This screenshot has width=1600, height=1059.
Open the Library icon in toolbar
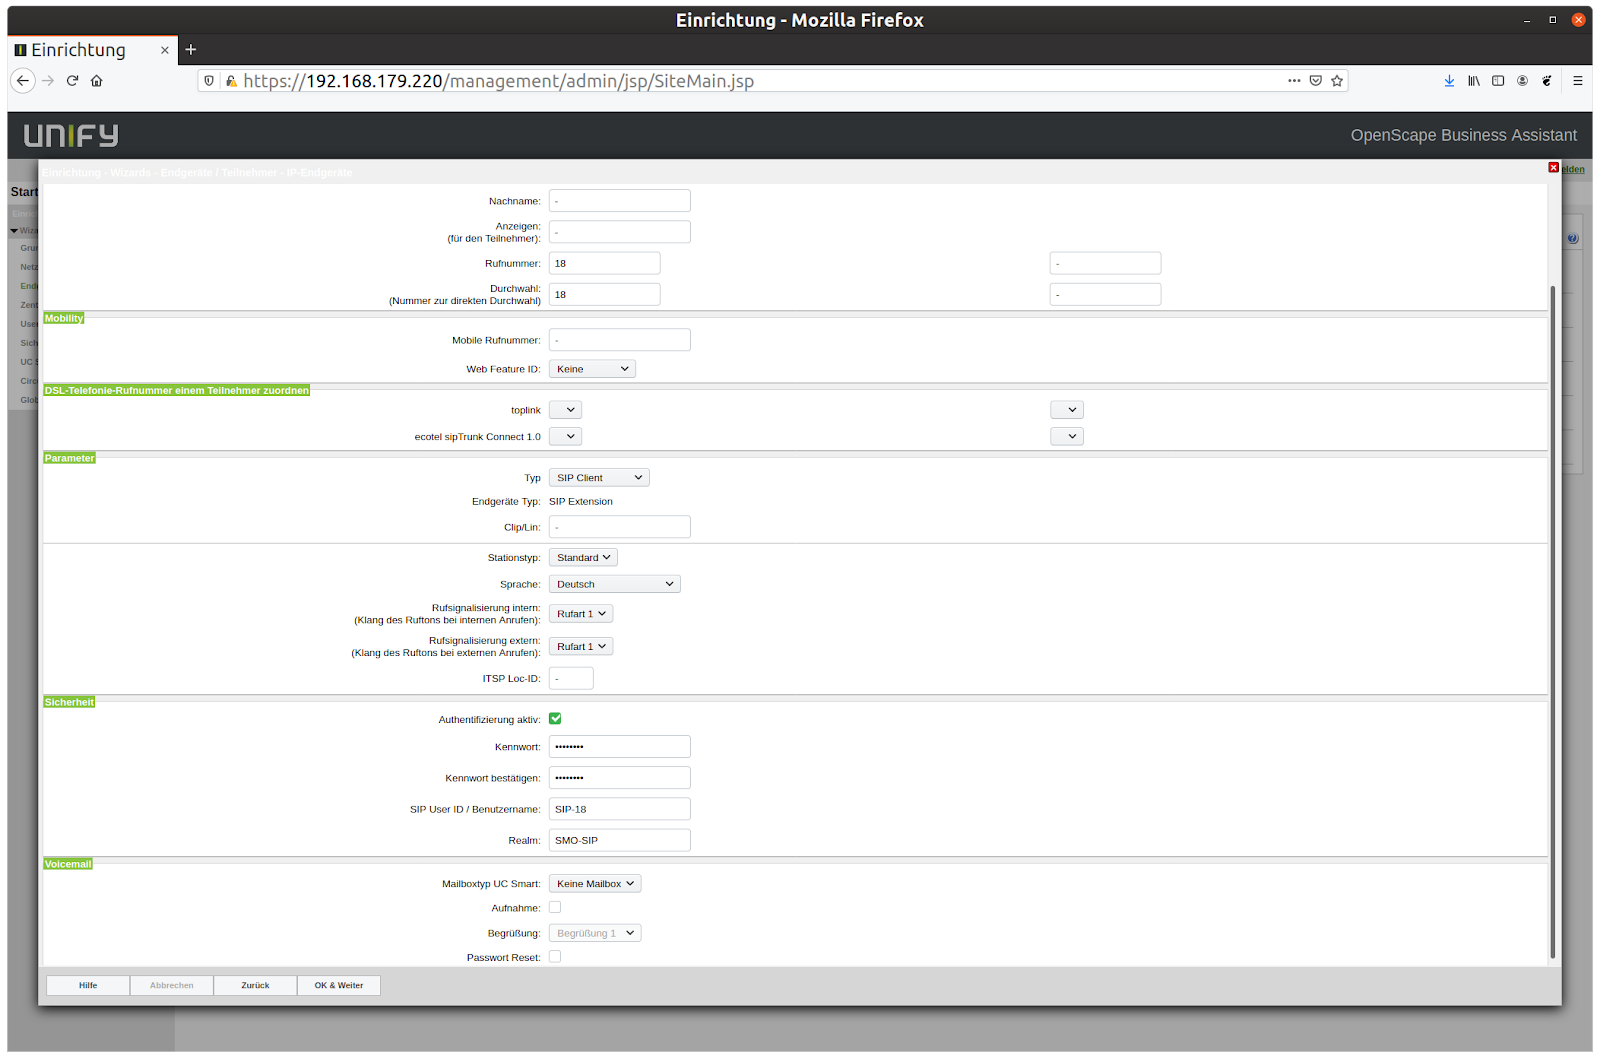pos(1474,81)
